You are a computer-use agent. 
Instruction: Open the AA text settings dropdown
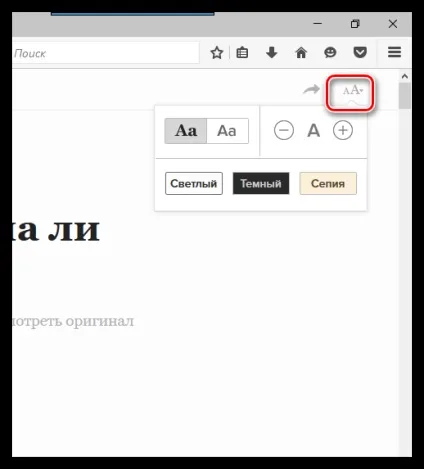click(x=352, y=90)
